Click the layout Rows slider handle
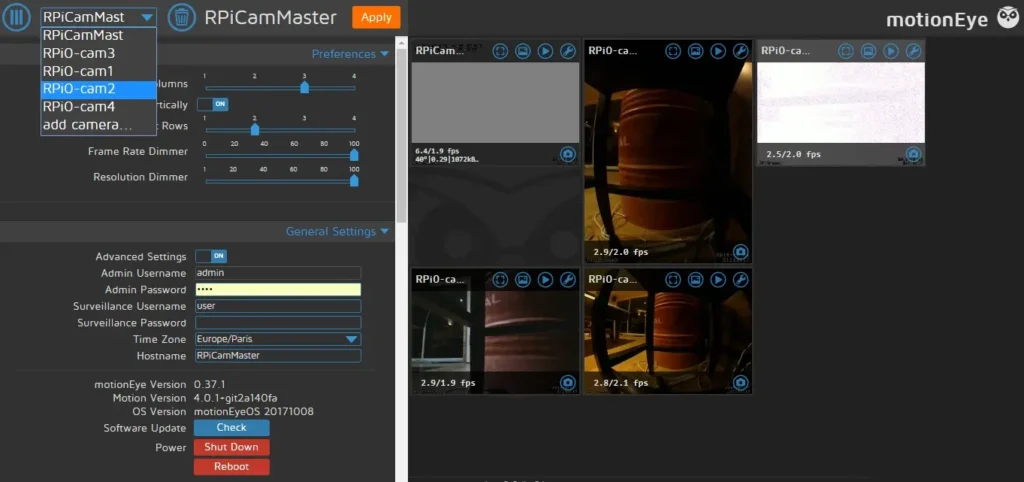Image resolution: width=1024 pixels, height=482 pixels. (255, 129)
